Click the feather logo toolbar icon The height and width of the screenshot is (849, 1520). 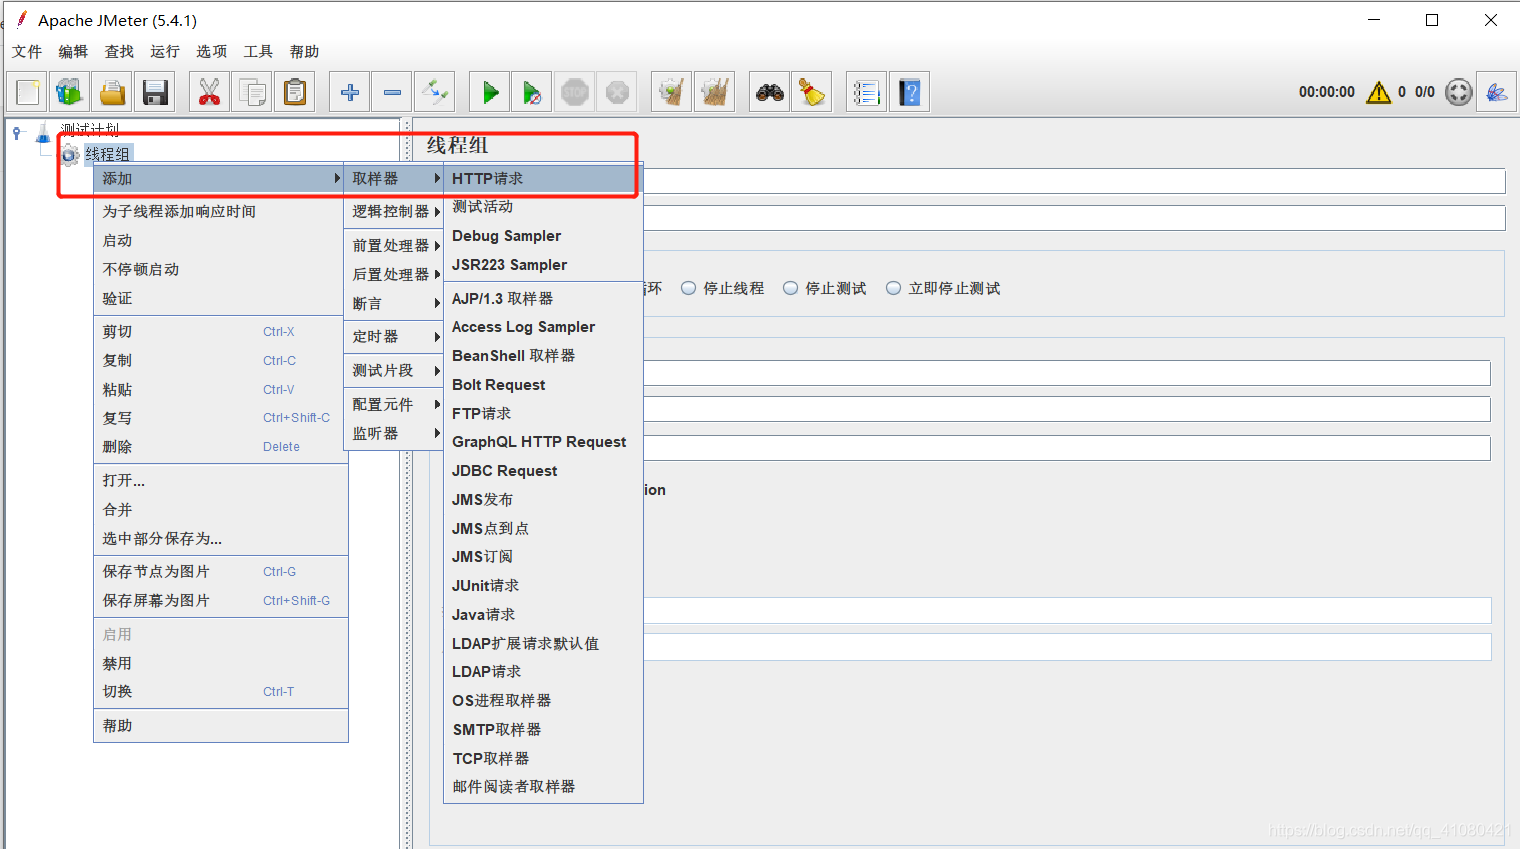click(1497, 92)
